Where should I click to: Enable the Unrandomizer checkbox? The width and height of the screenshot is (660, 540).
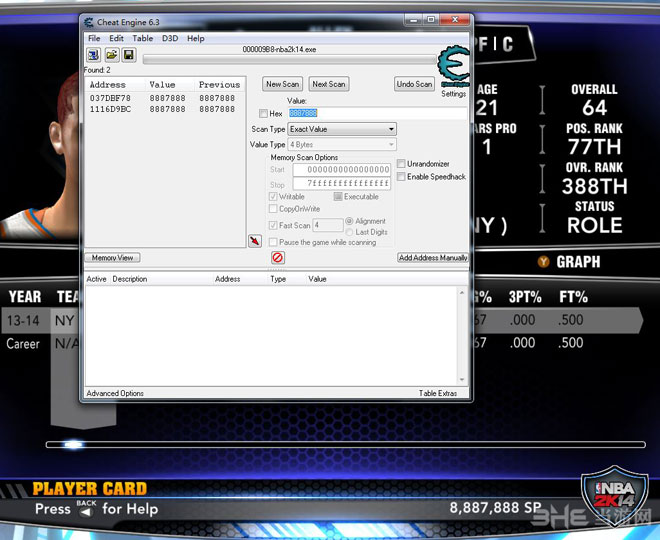(401, 164)
